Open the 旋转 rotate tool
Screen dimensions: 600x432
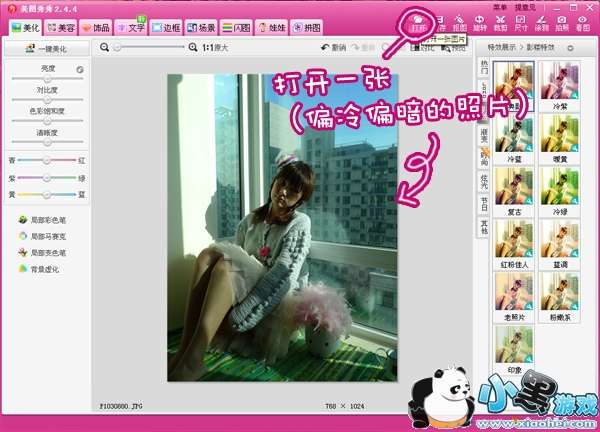point(479,23)
